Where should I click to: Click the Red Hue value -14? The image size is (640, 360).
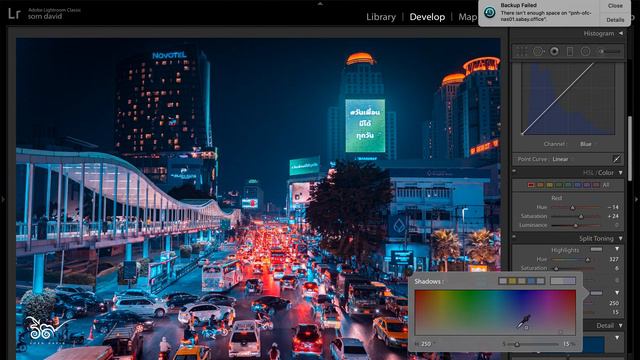click(613, 207)
